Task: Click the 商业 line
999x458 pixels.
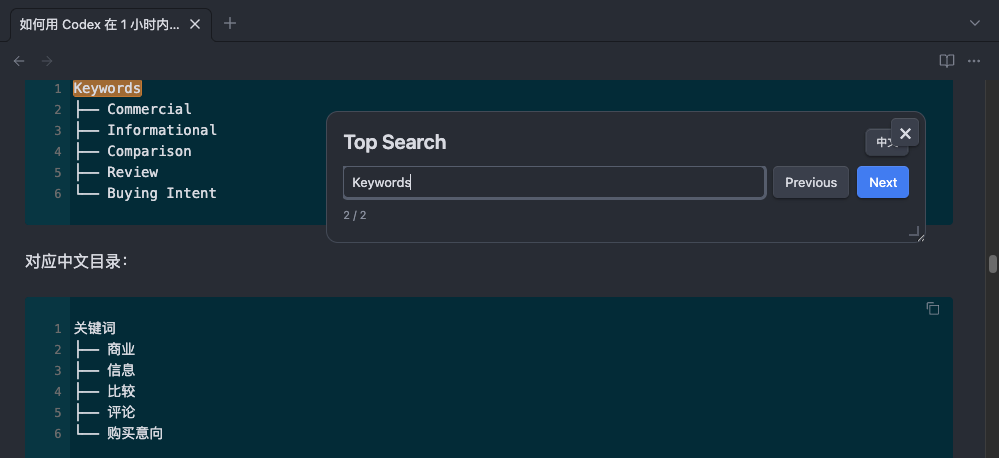Action: pyautogui.click(x=121, y=350)
